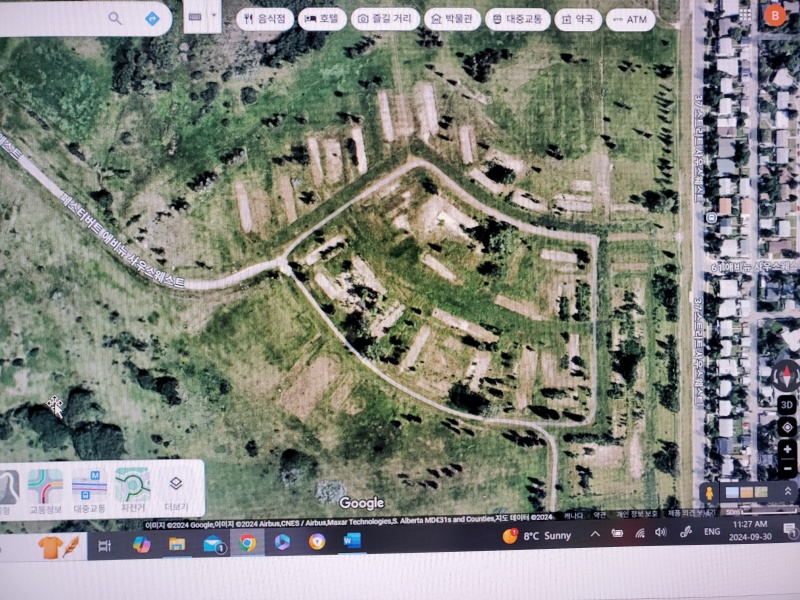Open directions with the blue arrow icon
800x600 pixels.
[x=152, y=19]
